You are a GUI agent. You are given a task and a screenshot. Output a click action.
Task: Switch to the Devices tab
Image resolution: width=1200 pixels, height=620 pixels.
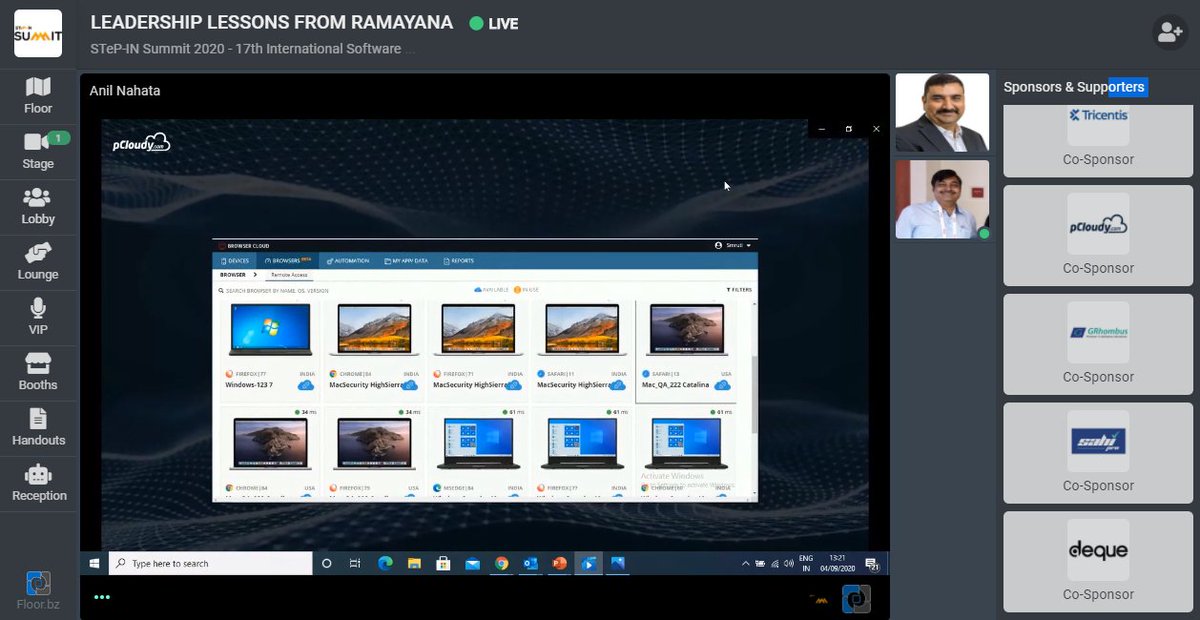[x=234, y=260]
